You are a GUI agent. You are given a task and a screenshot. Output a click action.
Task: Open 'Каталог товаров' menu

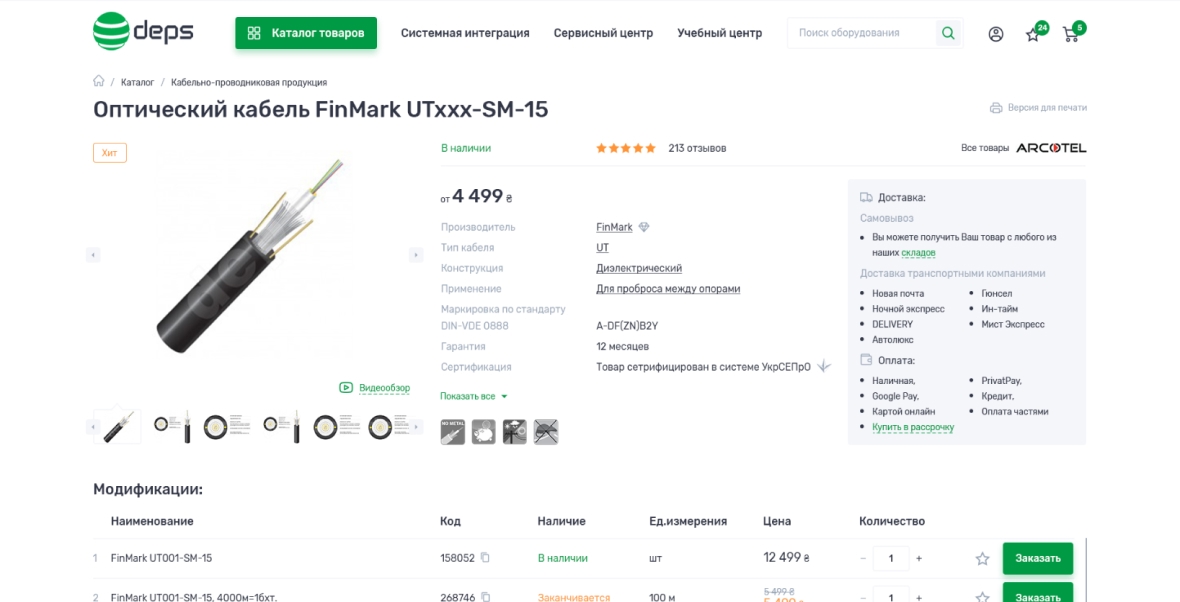click(x=306, y=33)
